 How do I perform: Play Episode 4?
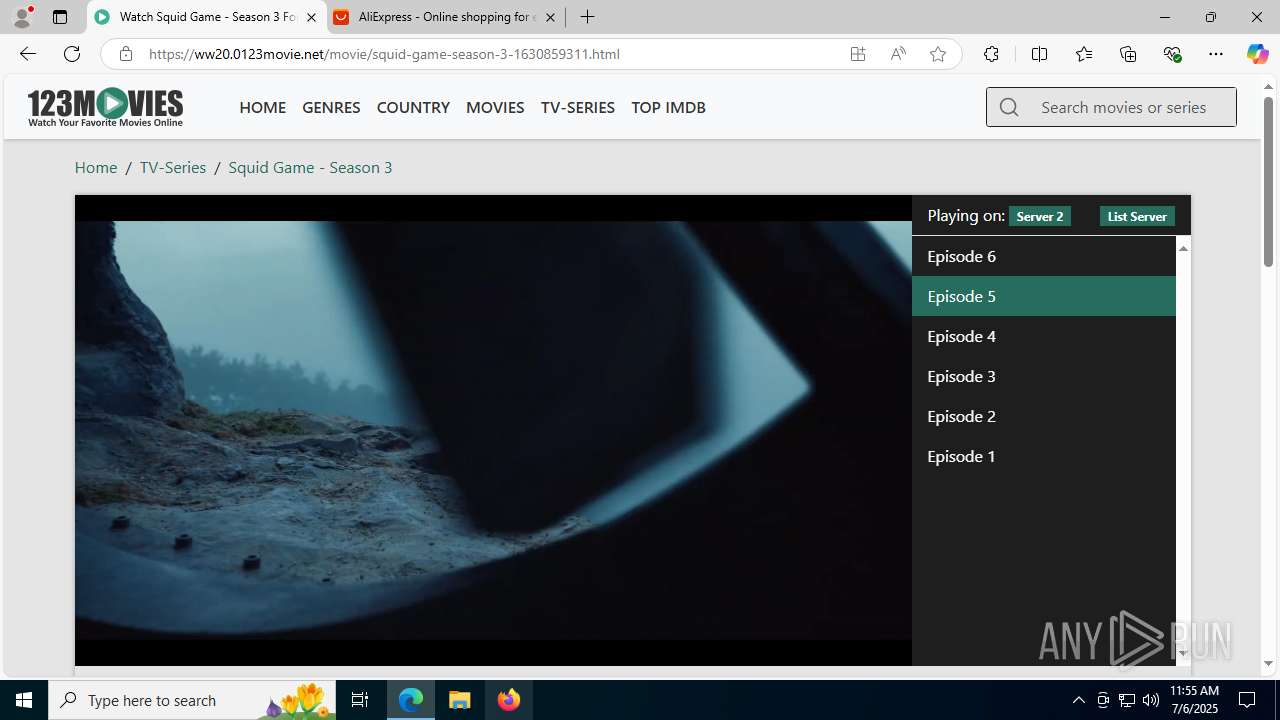pos(1043,336)
